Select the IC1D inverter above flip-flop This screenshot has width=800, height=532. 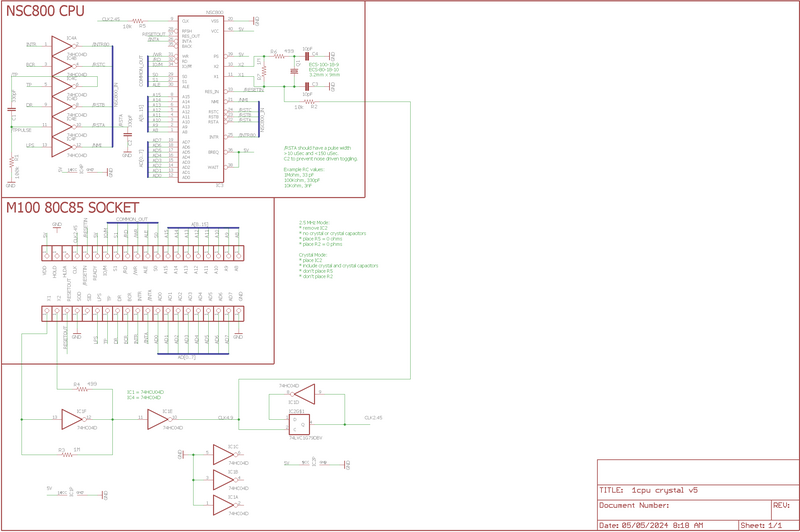click(x=305, y=394)
